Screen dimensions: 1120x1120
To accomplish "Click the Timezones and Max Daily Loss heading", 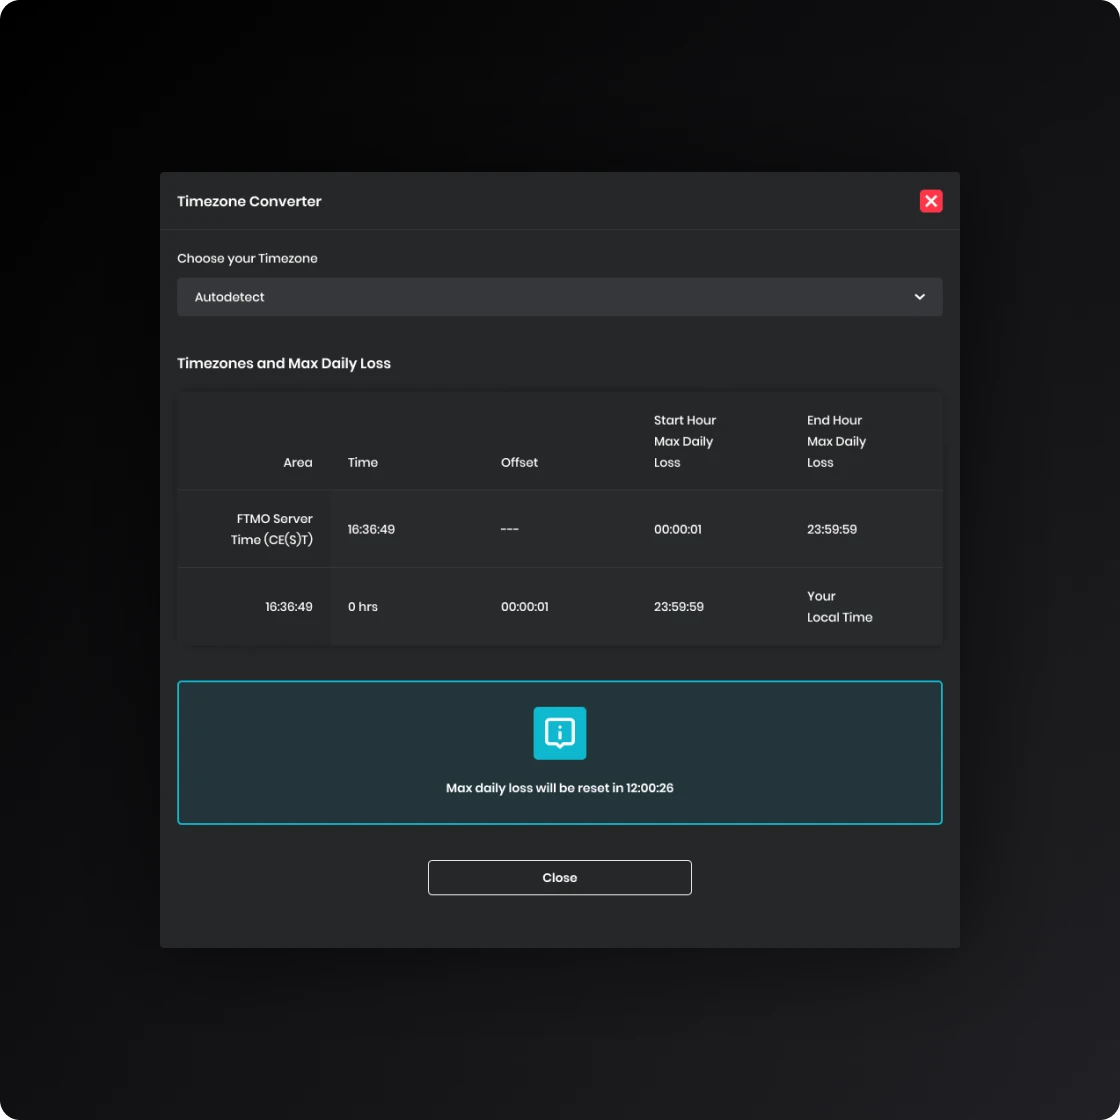I will pos(284,363).
